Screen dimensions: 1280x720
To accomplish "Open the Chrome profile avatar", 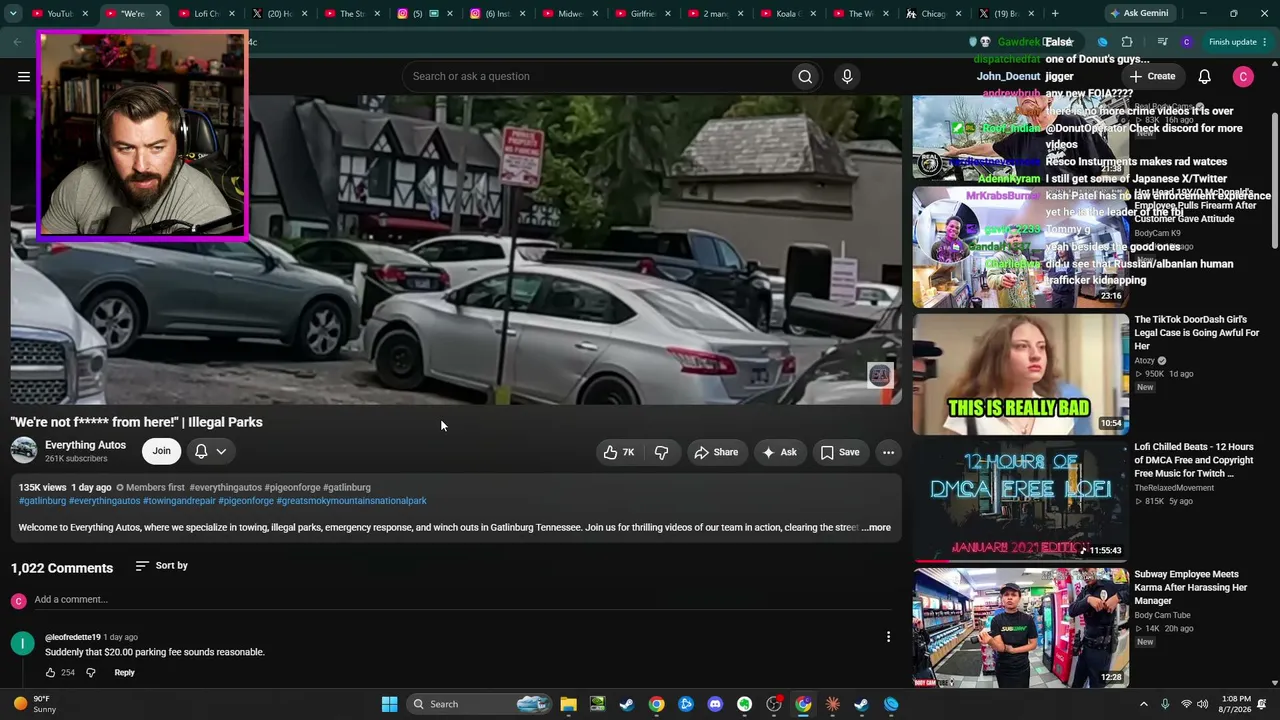I will click(1186, 42).
